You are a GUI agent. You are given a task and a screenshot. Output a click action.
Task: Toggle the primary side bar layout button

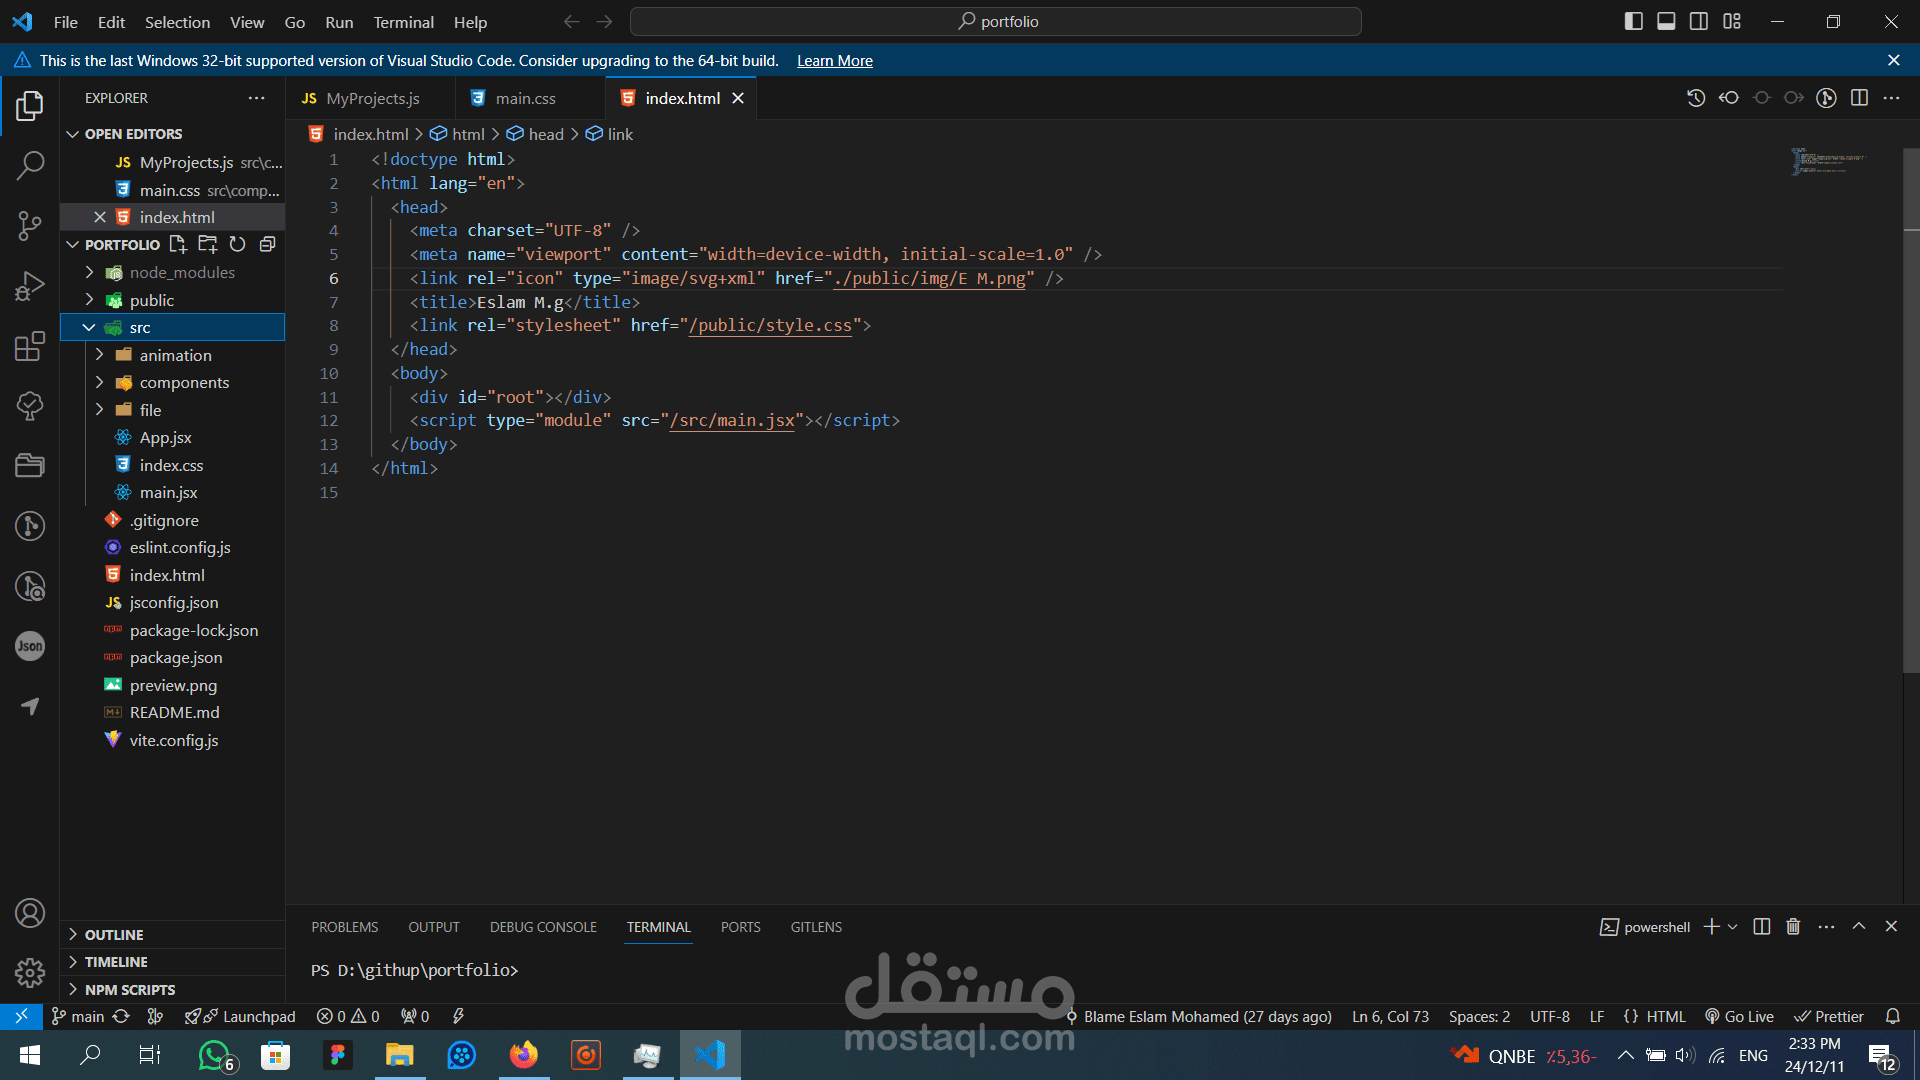(1634, 21)
